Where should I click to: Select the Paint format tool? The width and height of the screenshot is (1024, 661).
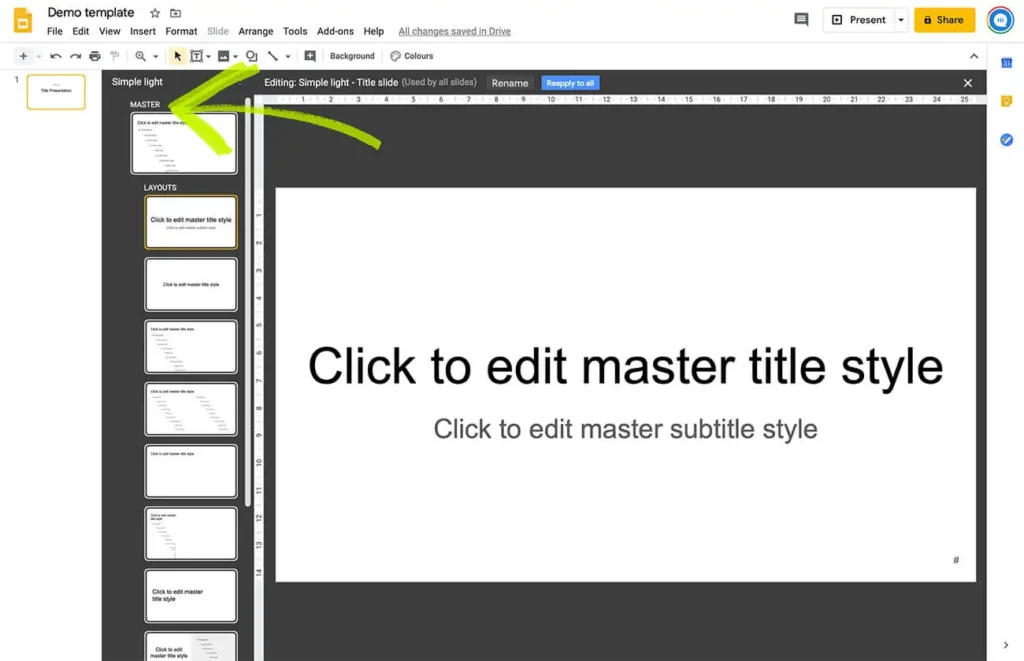115,56
